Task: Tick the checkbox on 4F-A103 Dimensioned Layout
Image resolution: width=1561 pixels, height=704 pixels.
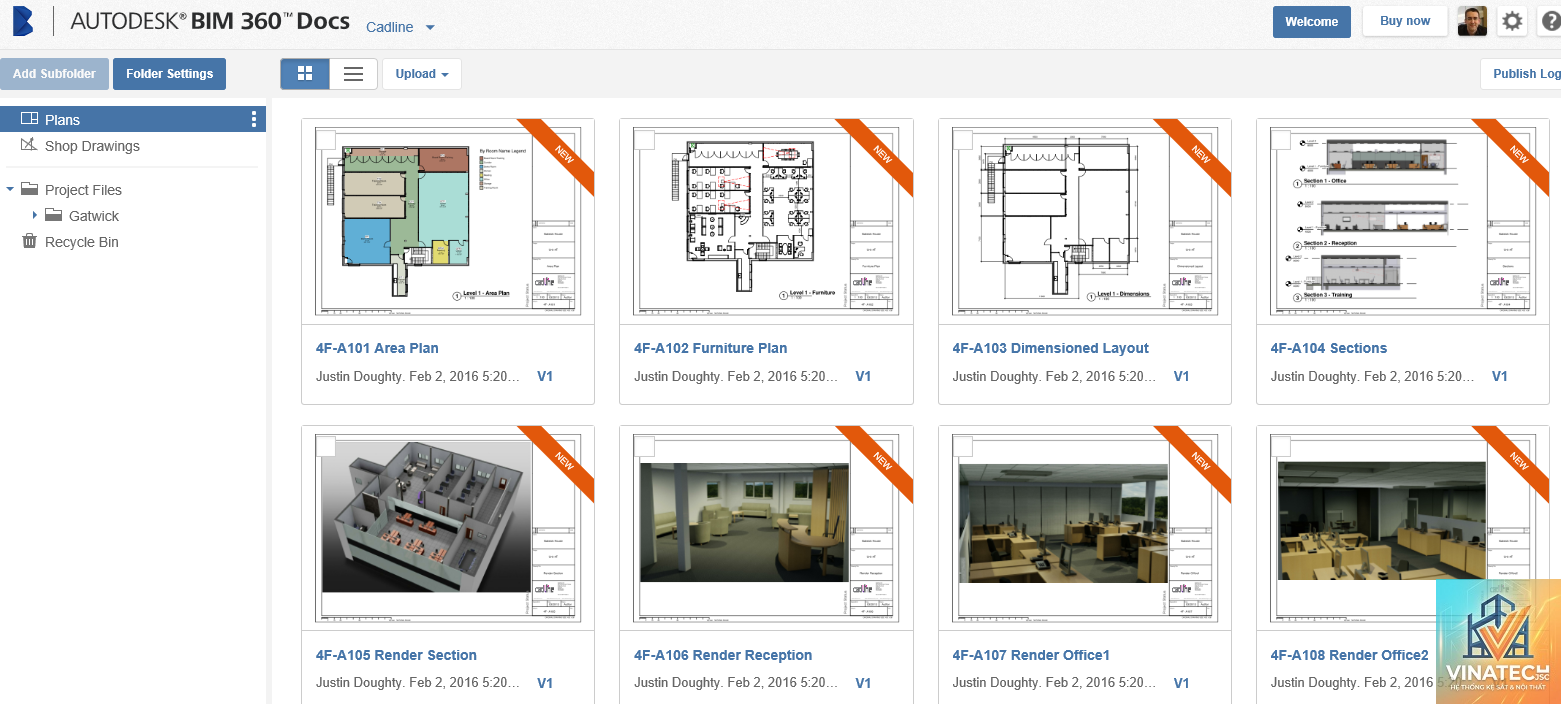Action: [963, 139]
